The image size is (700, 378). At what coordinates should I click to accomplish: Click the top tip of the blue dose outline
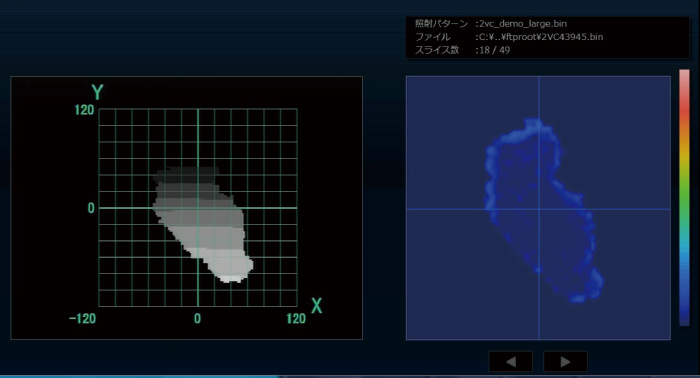pos(534,122)
